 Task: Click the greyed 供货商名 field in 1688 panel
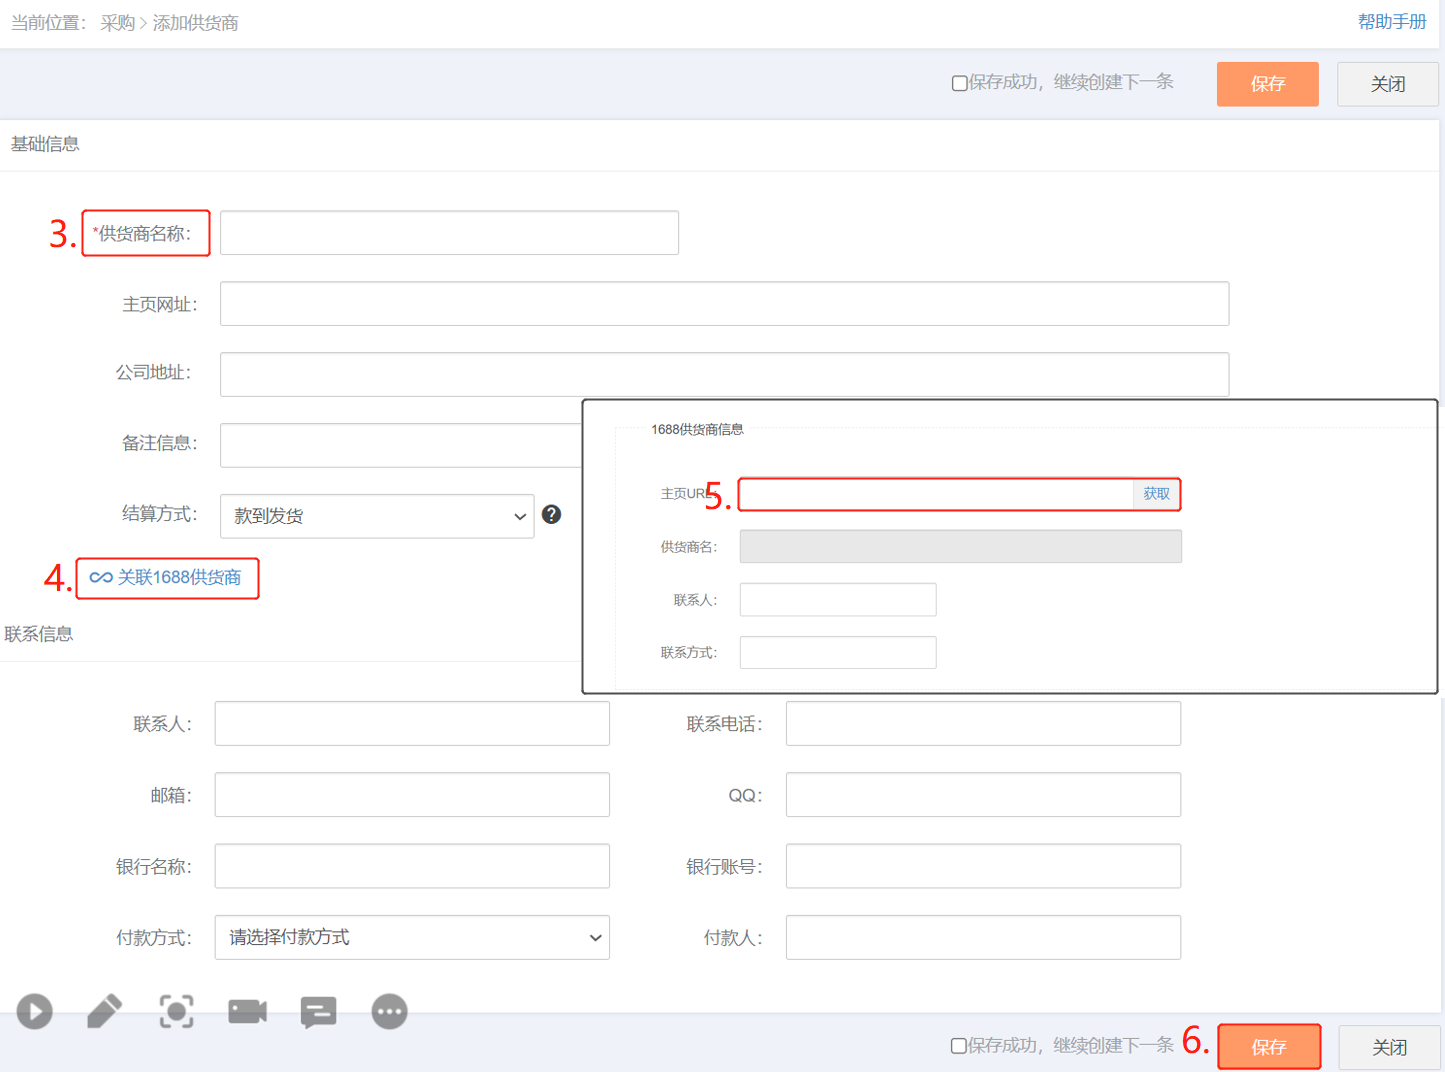coord(960,547)
